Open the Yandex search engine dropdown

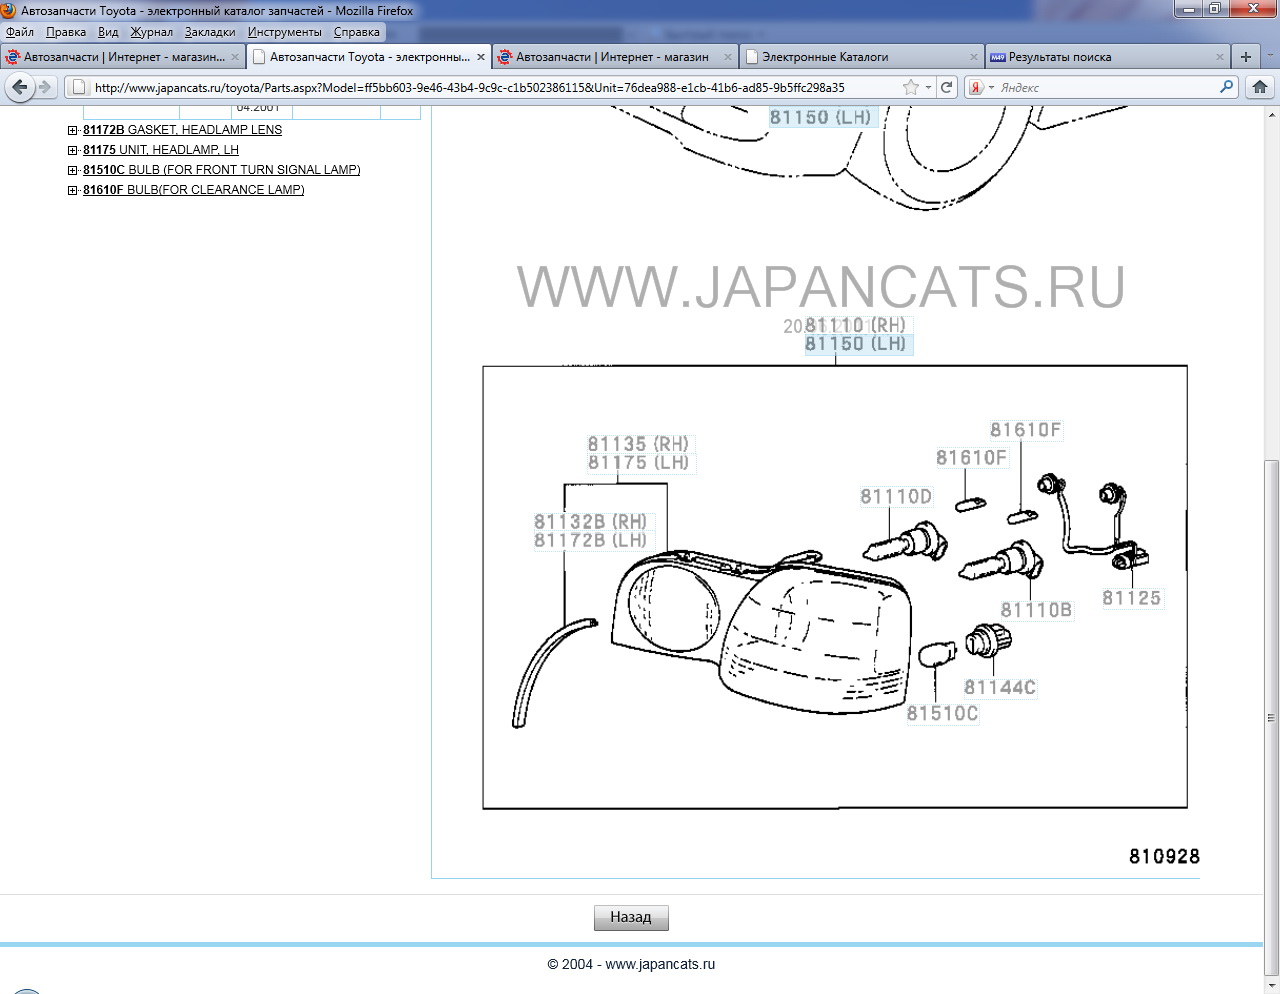(981, 88)
